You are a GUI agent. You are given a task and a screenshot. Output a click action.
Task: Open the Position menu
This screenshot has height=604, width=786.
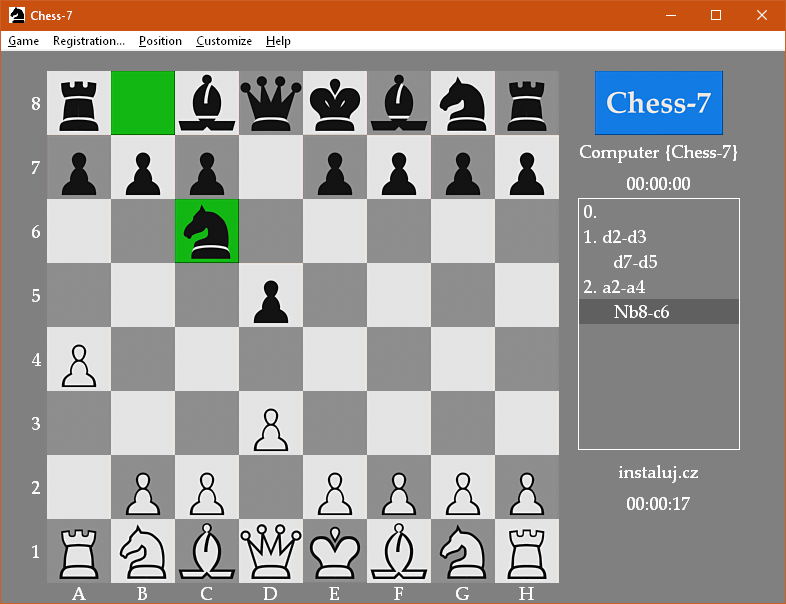click(x=160, y=41)
